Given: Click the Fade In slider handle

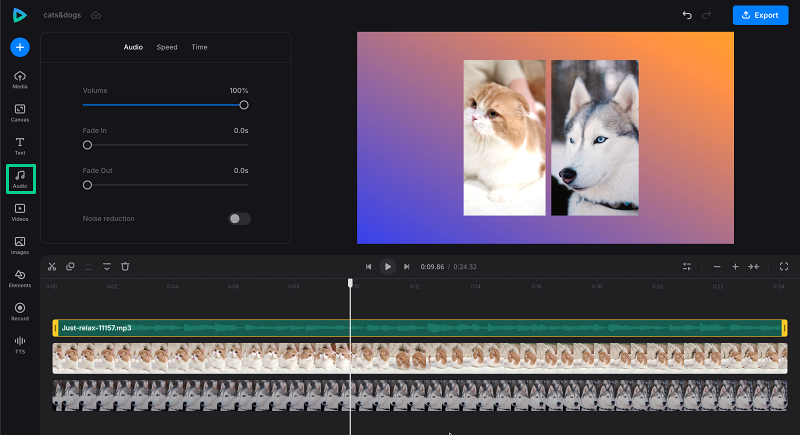Looking at the screenshot, I should (87, 145).
